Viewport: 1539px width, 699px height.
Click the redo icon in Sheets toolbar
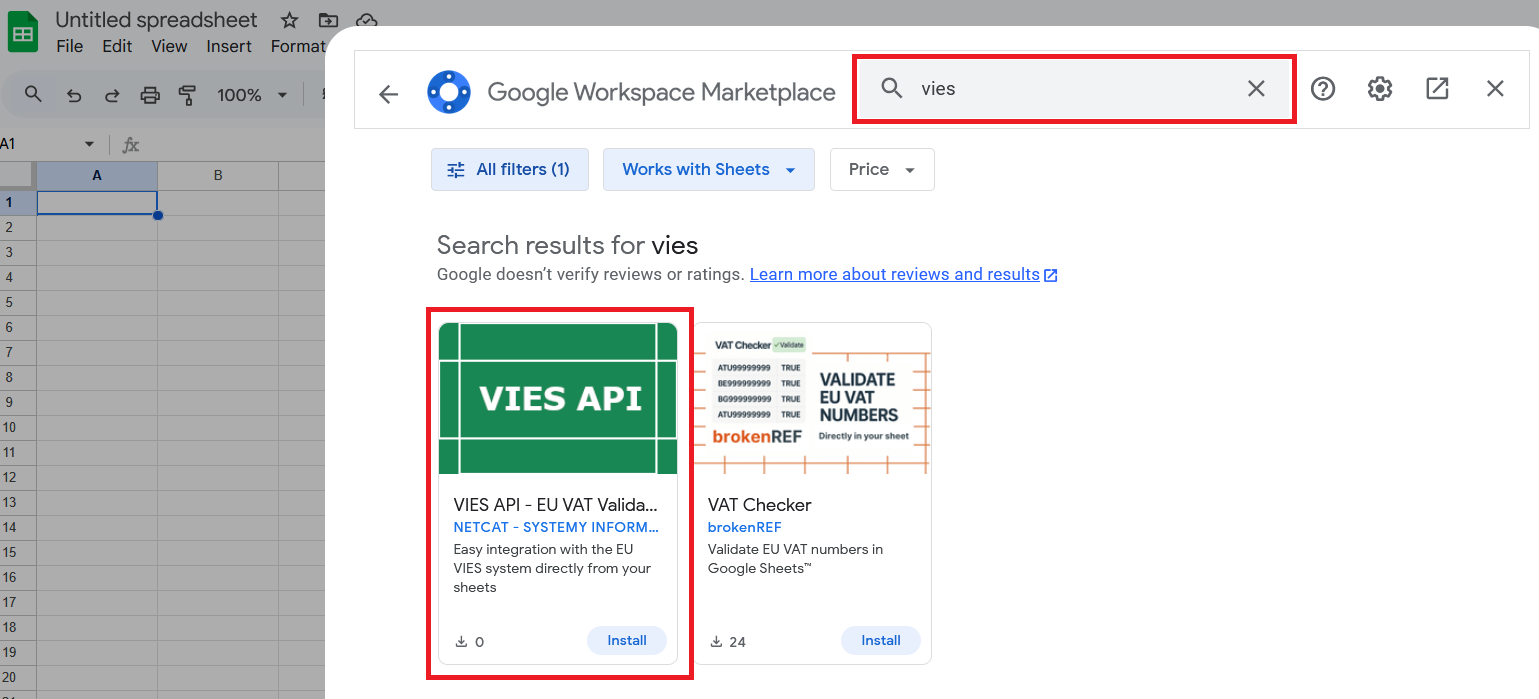click(x=112, y=95)
